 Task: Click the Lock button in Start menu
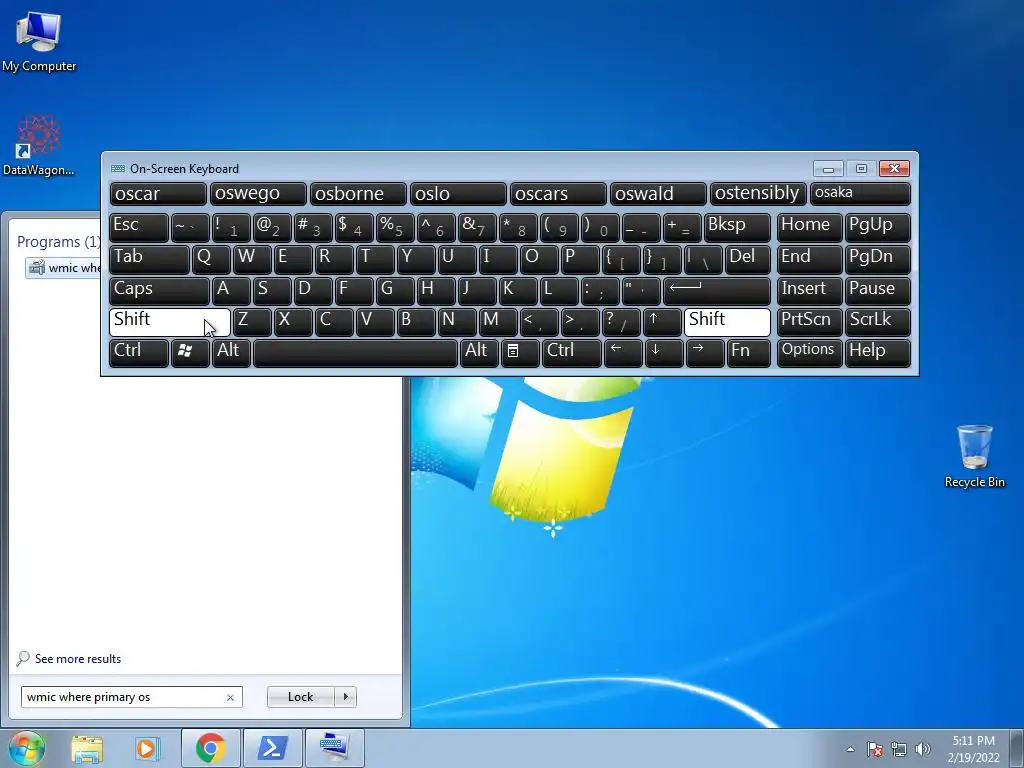coord(300,697)
